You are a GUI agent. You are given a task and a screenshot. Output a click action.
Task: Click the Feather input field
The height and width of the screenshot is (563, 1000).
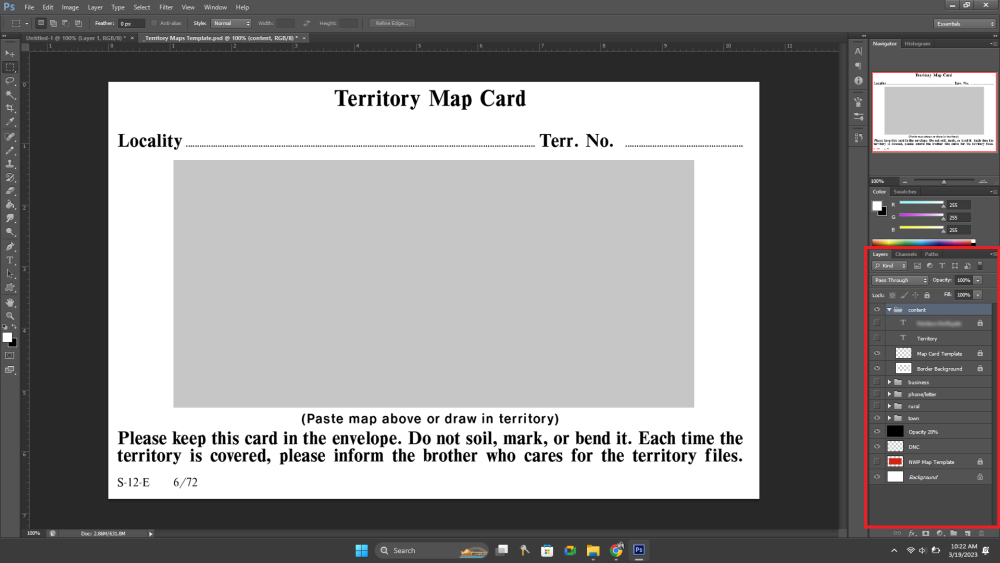131,22
